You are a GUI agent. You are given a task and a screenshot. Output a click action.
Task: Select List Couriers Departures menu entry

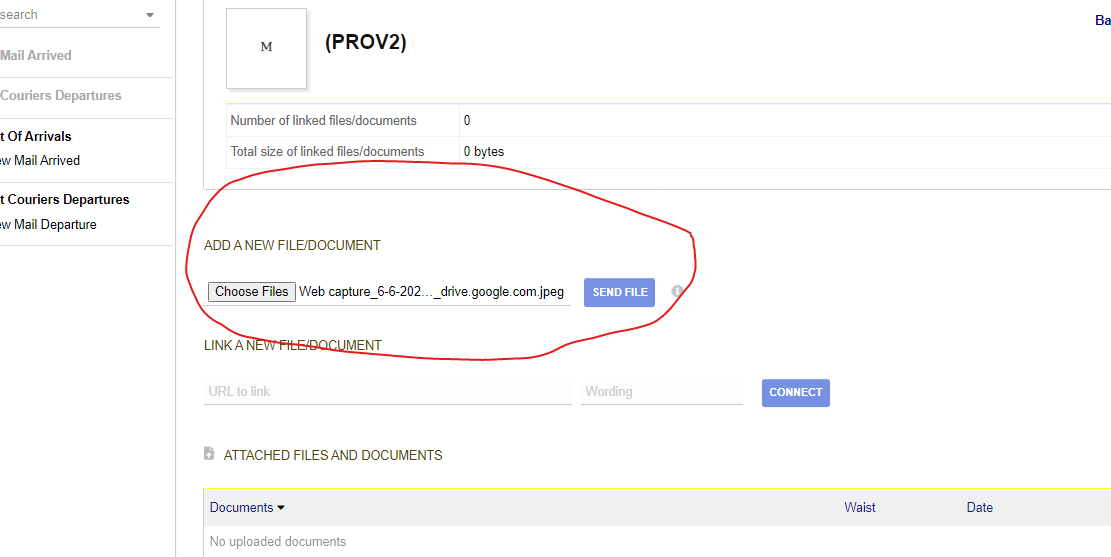click(x=64, y=200)
